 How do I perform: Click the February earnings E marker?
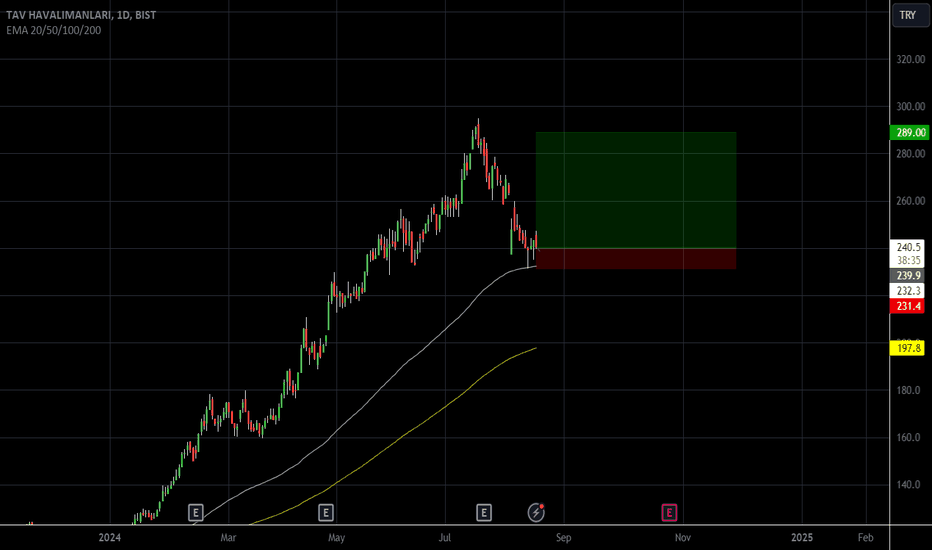(196, 512)
